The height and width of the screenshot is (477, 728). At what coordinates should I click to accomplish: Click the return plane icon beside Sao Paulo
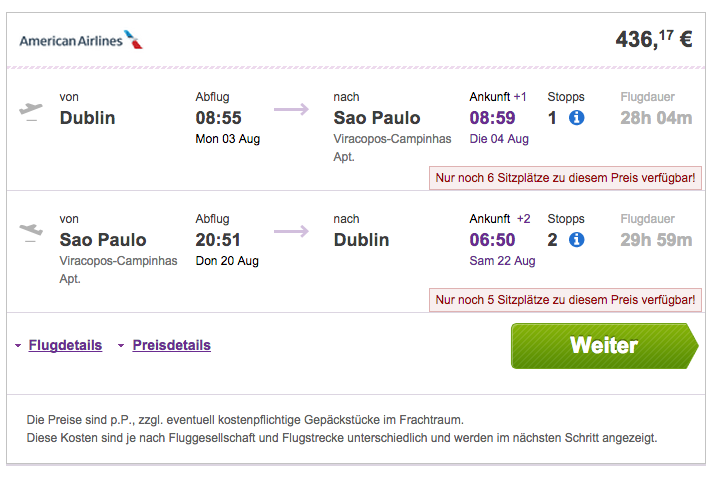click(x=31, y=233)
